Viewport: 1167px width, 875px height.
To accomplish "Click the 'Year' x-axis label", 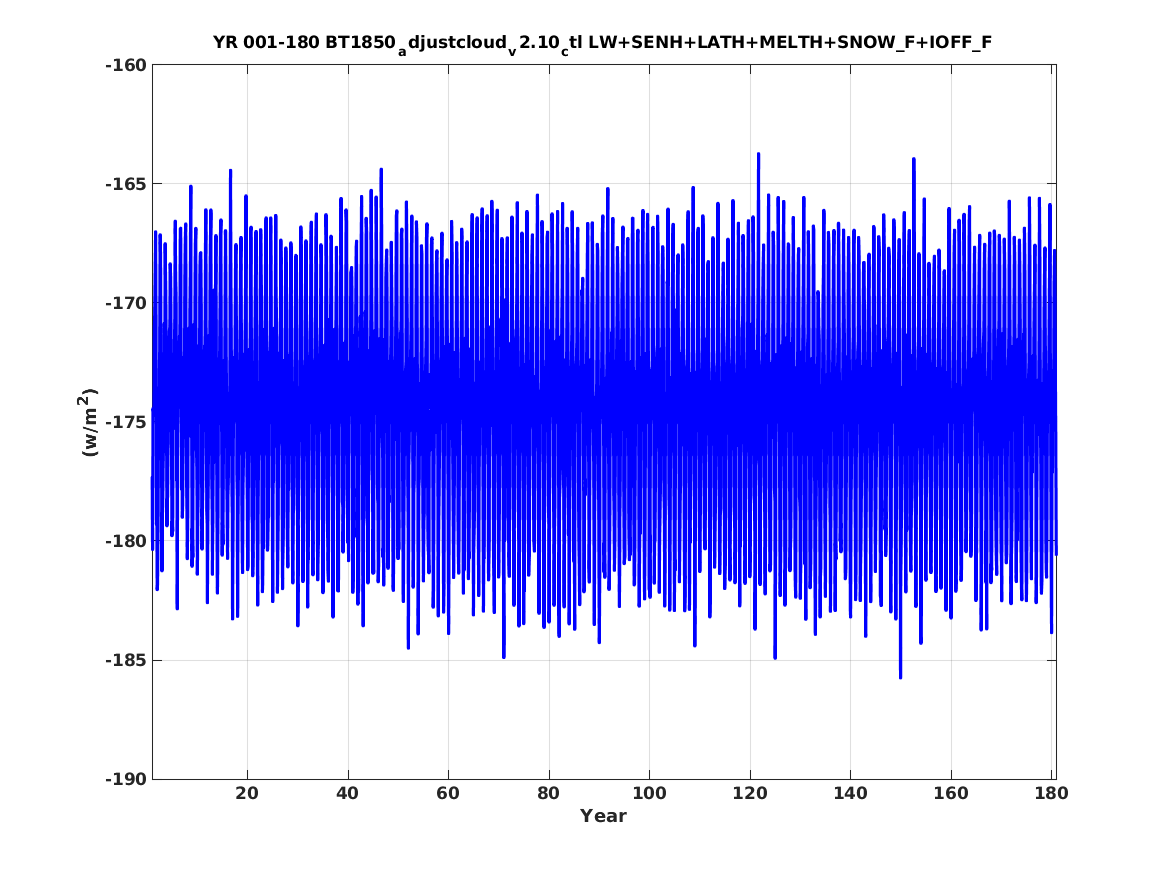I will [x=604, y=816].
